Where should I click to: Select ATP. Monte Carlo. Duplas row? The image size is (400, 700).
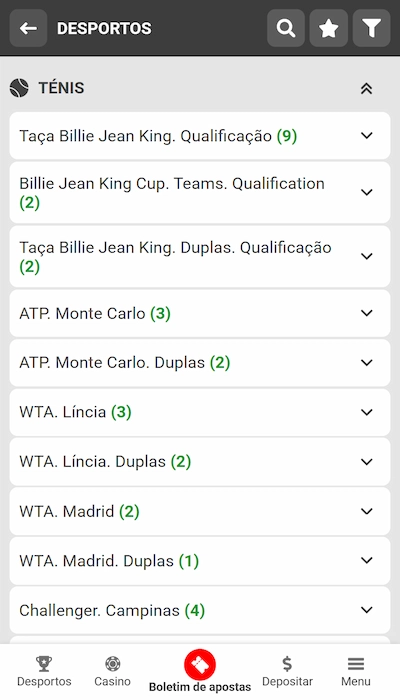click(200, 363)
